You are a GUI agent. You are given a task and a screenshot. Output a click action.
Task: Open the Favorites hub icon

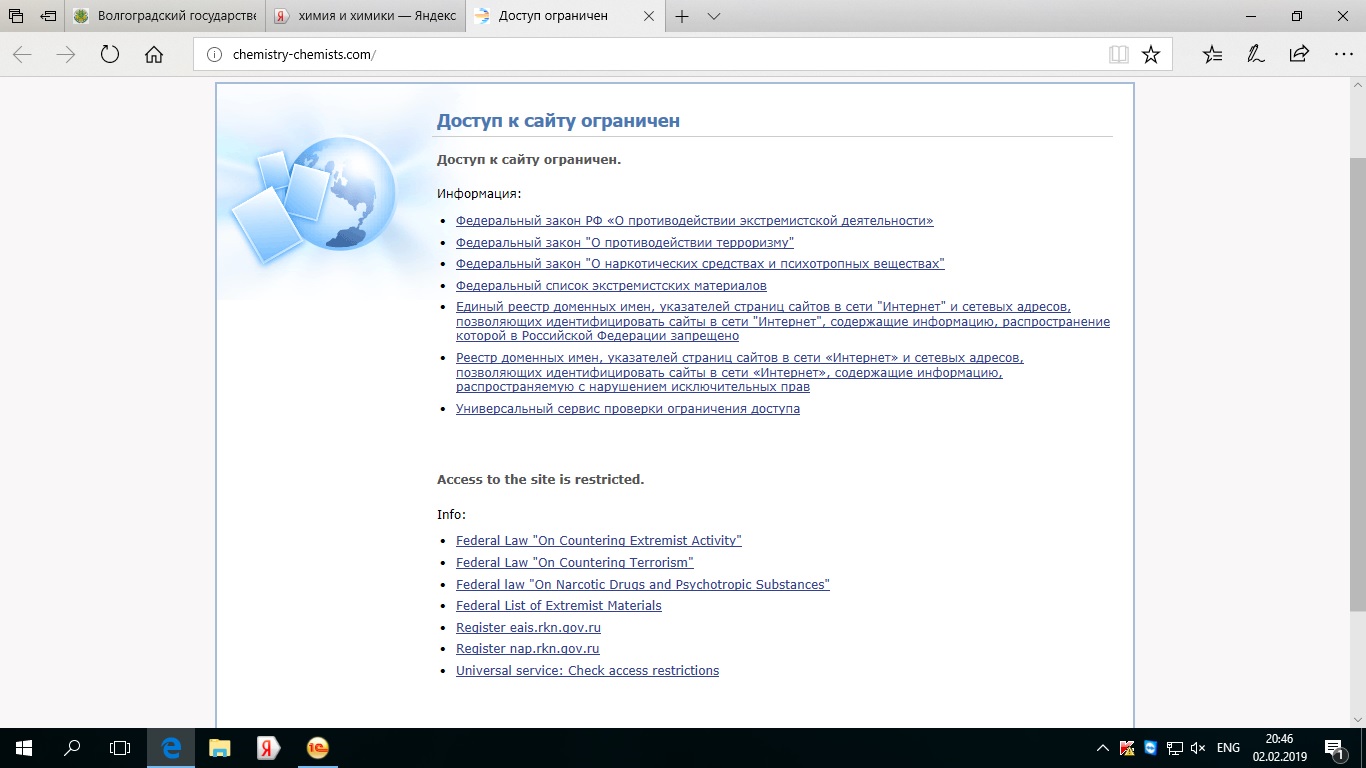(x=1212, y=55)
